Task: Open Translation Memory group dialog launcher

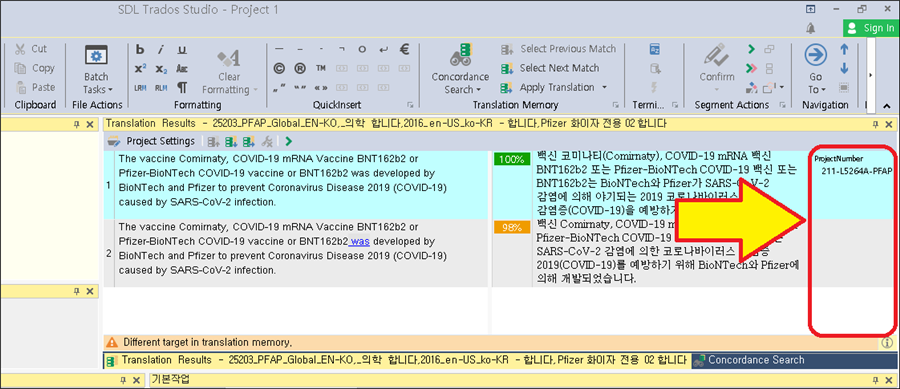Action: pyautogui.click(x=615, y=105)
